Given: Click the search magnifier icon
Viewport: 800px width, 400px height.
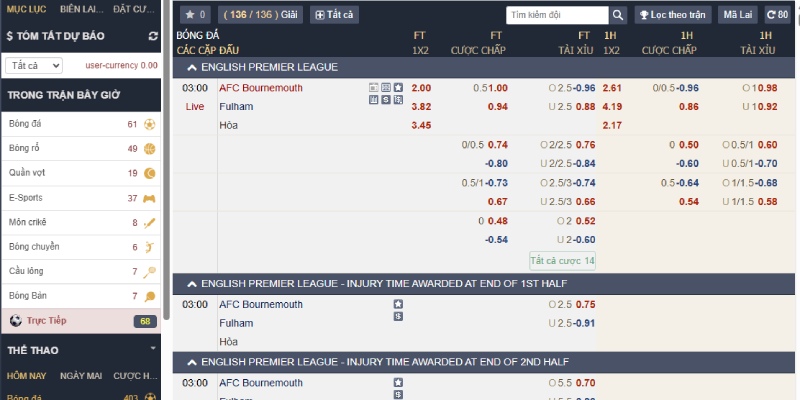Looking at the screenshot, I should [617, 15].
